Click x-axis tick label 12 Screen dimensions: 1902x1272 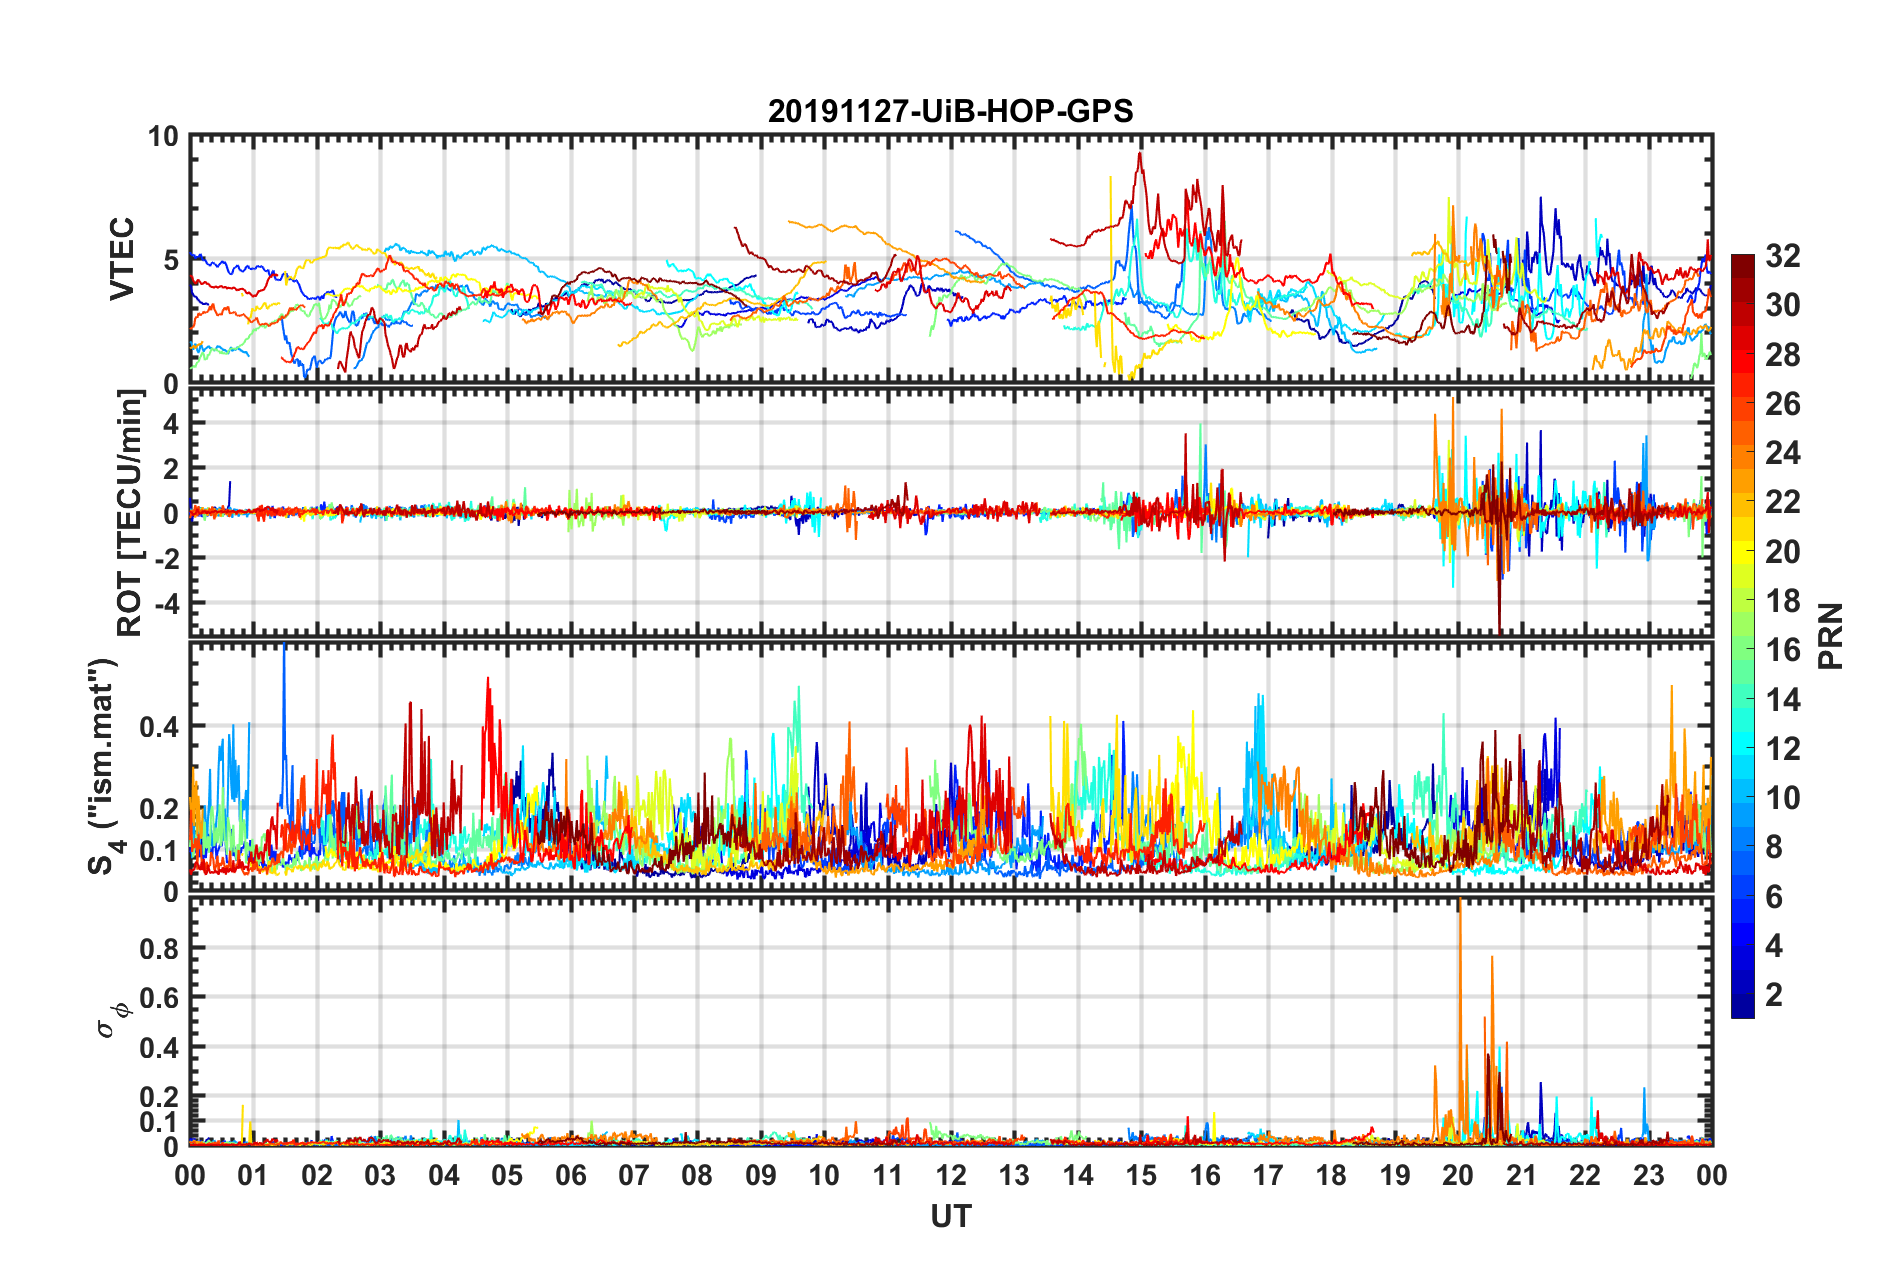click(x=951, y=1175)
